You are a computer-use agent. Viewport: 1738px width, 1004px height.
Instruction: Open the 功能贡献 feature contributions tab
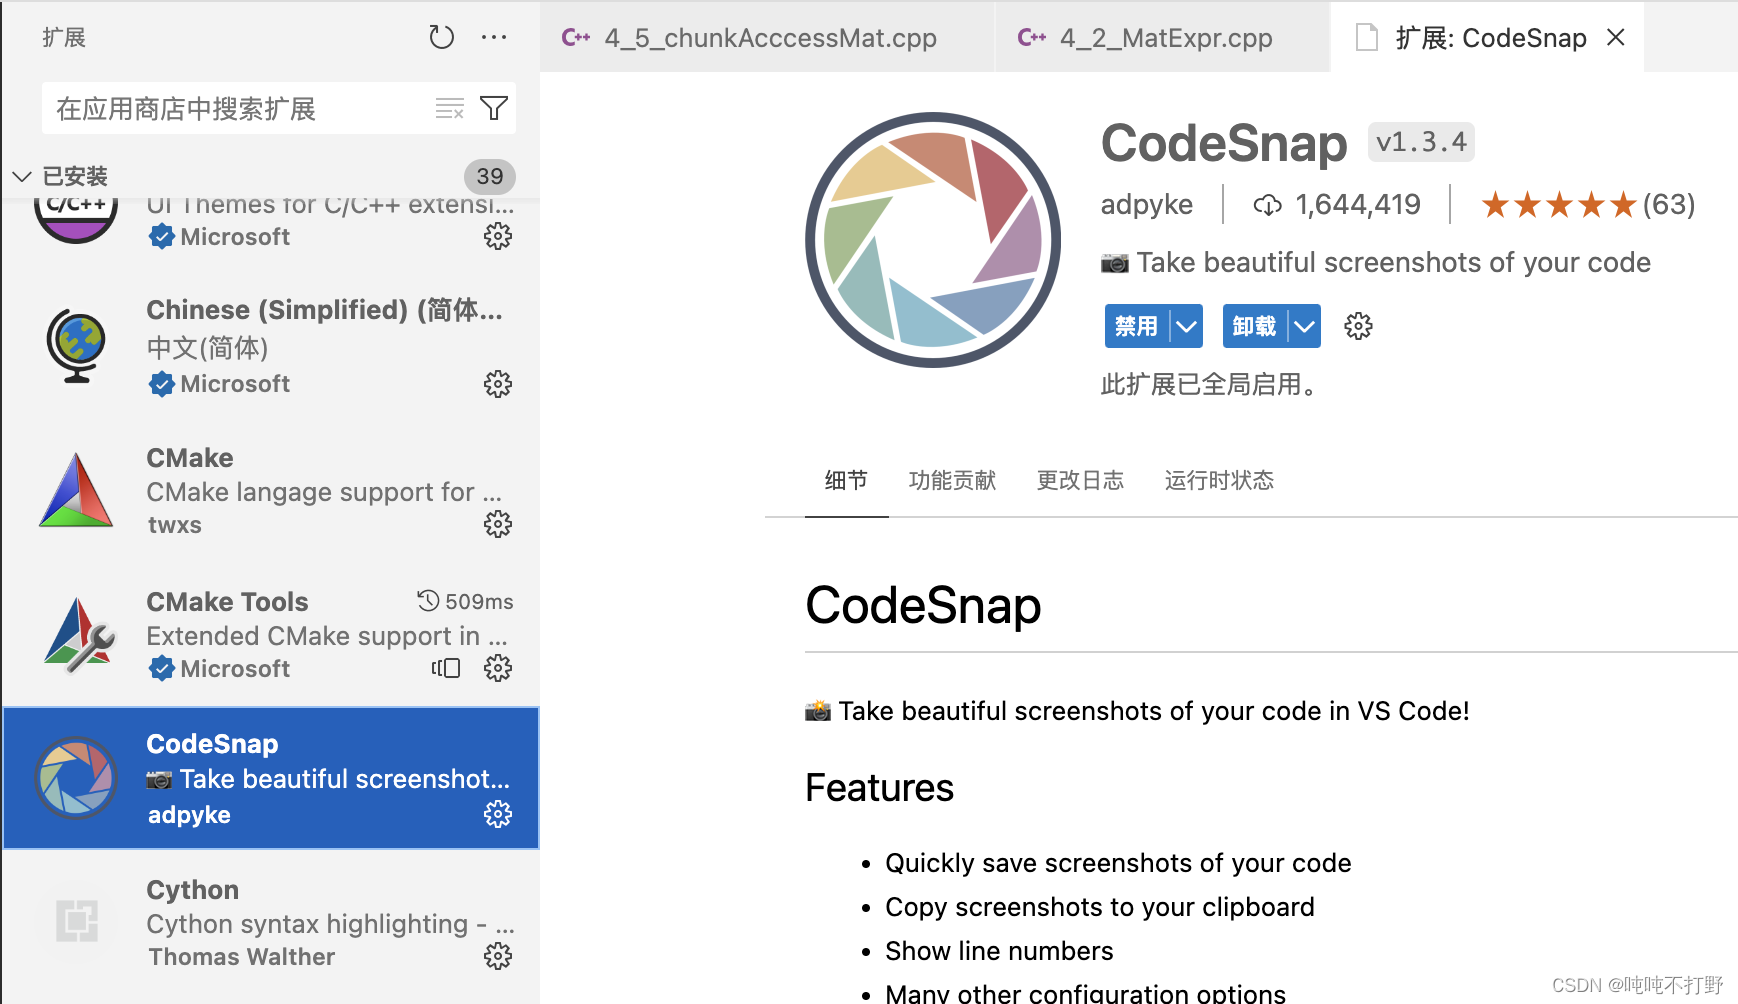[952, 481]
